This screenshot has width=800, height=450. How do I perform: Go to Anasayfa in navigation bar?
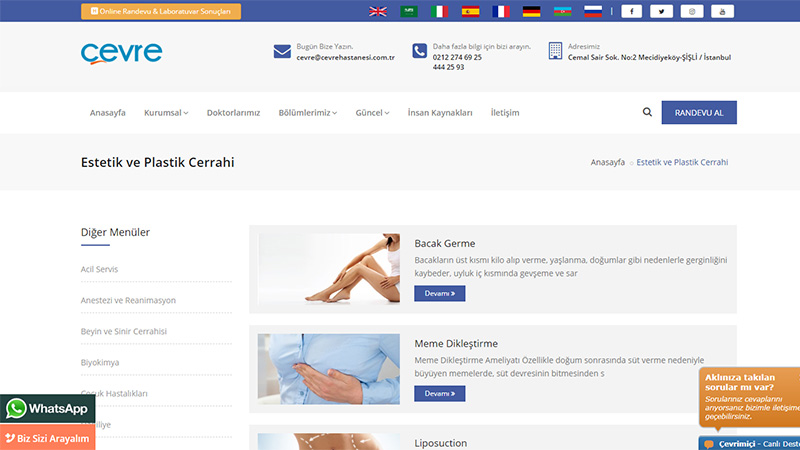pos(108,112)
